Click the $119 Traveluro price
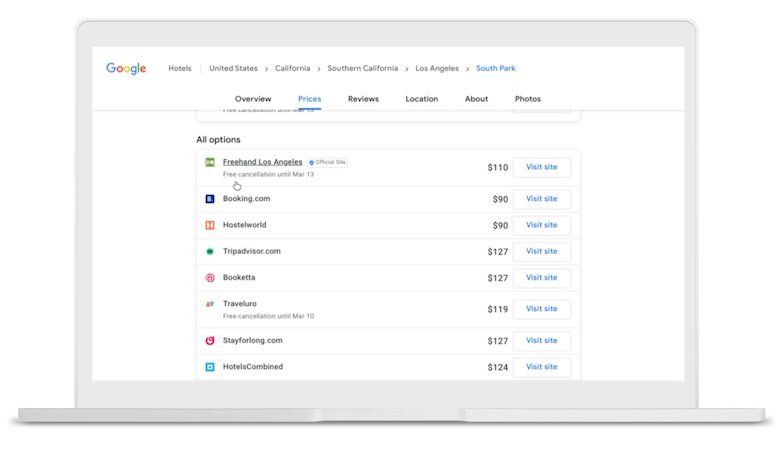Viewport: 780px width, 450px height. (x=497, y=309)
